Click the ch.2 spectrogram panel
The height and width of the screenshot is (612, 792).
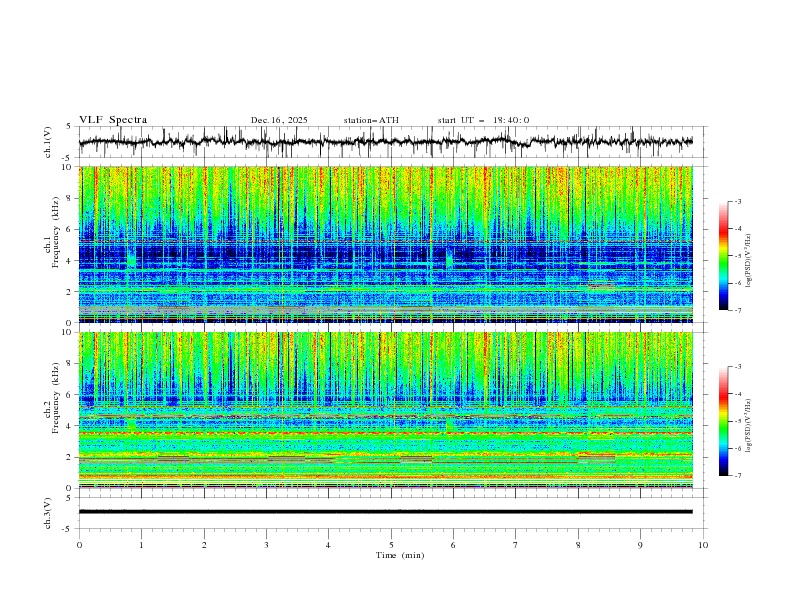tap(386, 410)
